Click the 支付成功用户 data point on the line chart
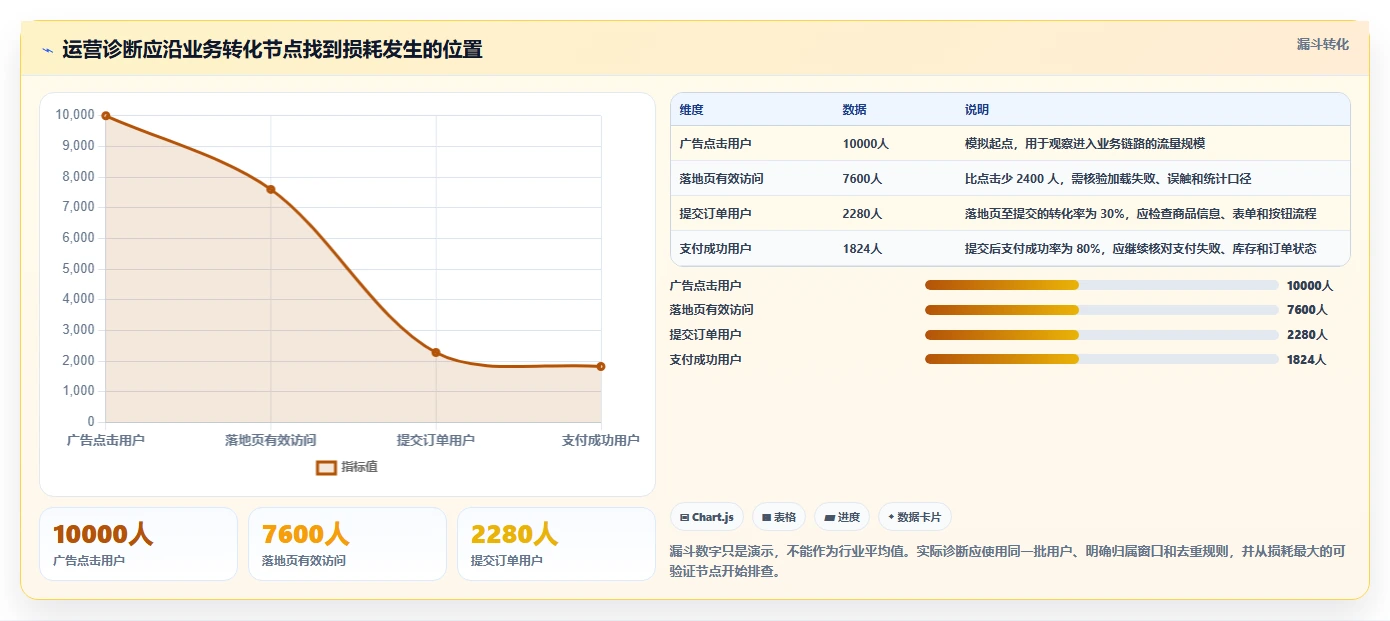Screen dimensions: 1390x621 [601, 367]
